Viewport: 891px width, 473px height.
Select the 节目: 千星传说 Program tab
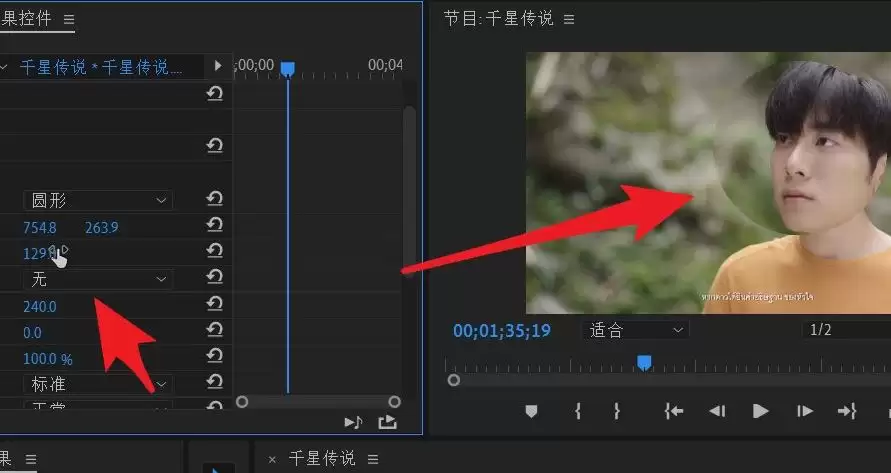coord(498,19)
